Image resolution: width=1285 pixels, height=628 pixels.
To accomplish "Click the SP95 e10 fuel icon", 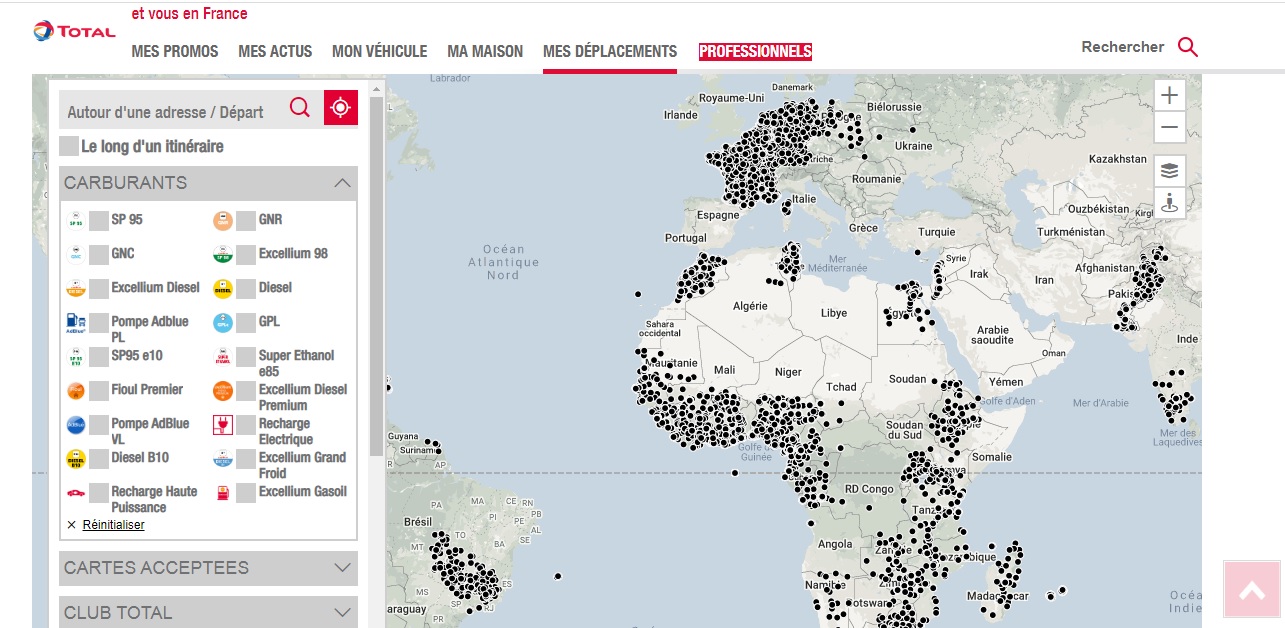I will pos(75,356).
